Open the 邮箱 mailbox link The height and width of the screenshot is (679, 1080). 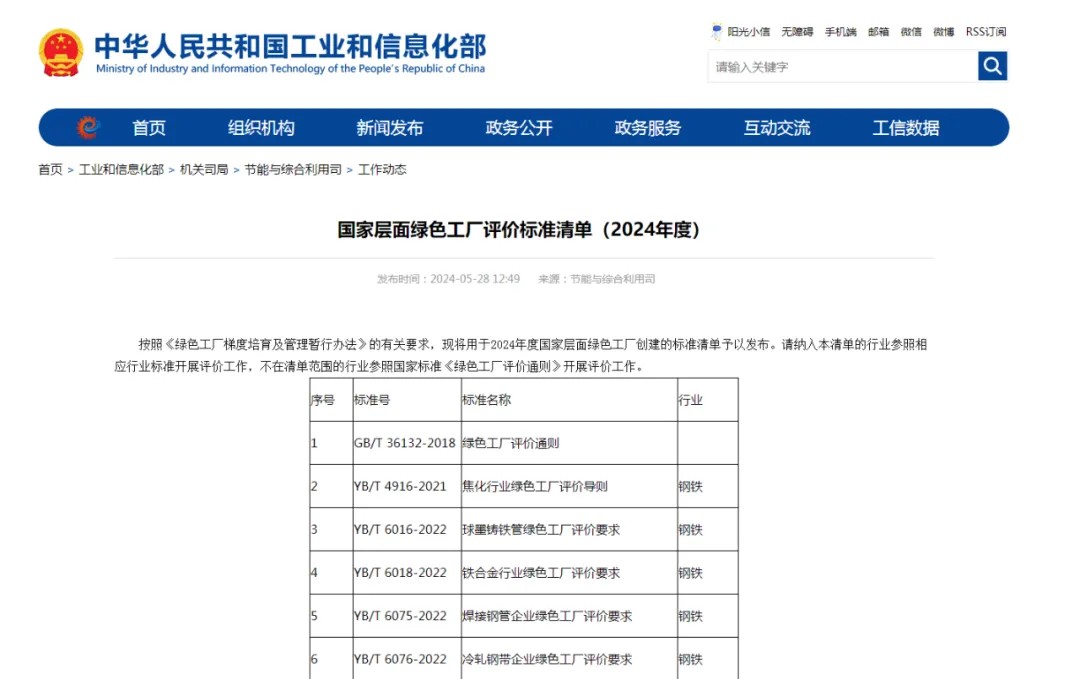[878, 32]
